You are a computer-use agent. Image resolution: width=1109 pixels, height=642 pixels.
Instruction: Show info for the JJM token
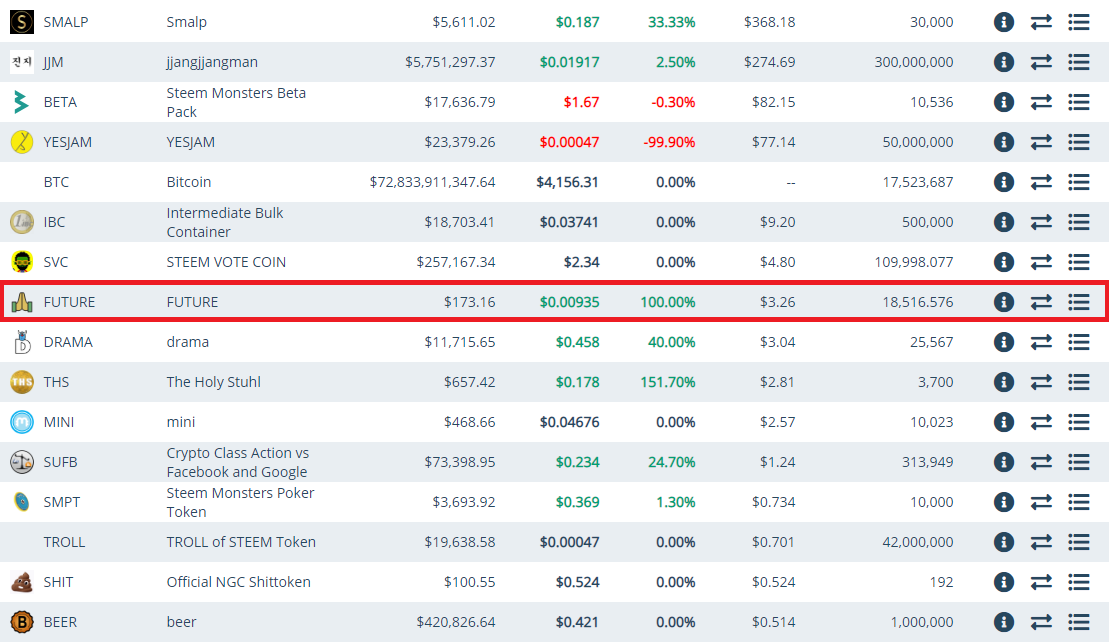pyautogui.click(x=1003, y=62)
